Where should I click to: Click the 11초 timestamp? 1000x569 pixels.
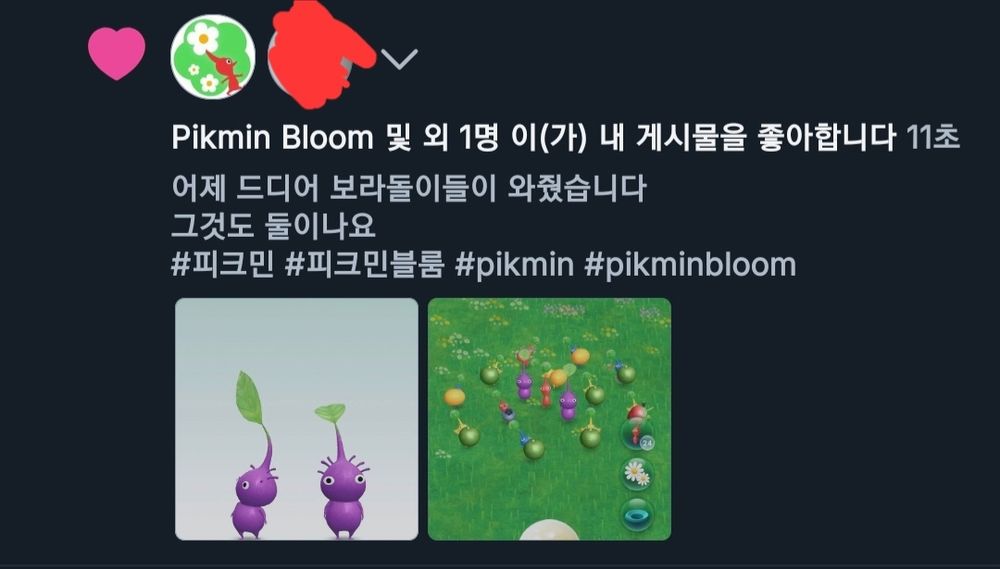coord(933,137)
